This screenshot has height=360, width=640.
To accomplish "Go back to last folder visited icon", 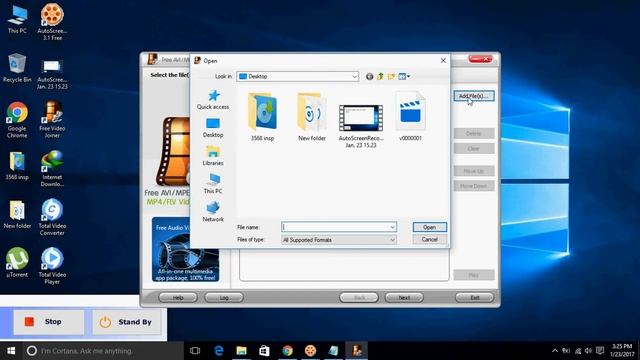I will 369,76.
